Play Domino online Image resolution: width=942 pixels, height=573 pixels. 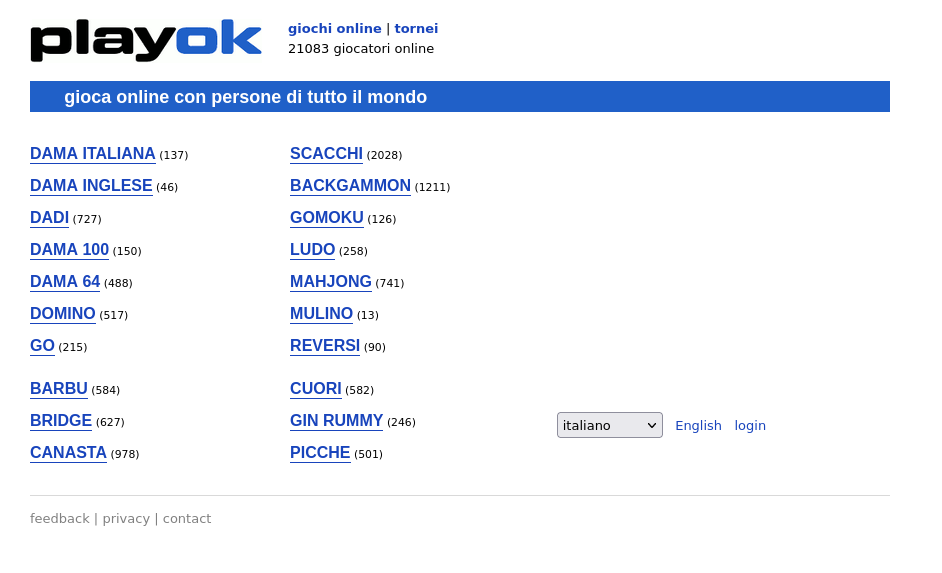(x=63, y=314)
